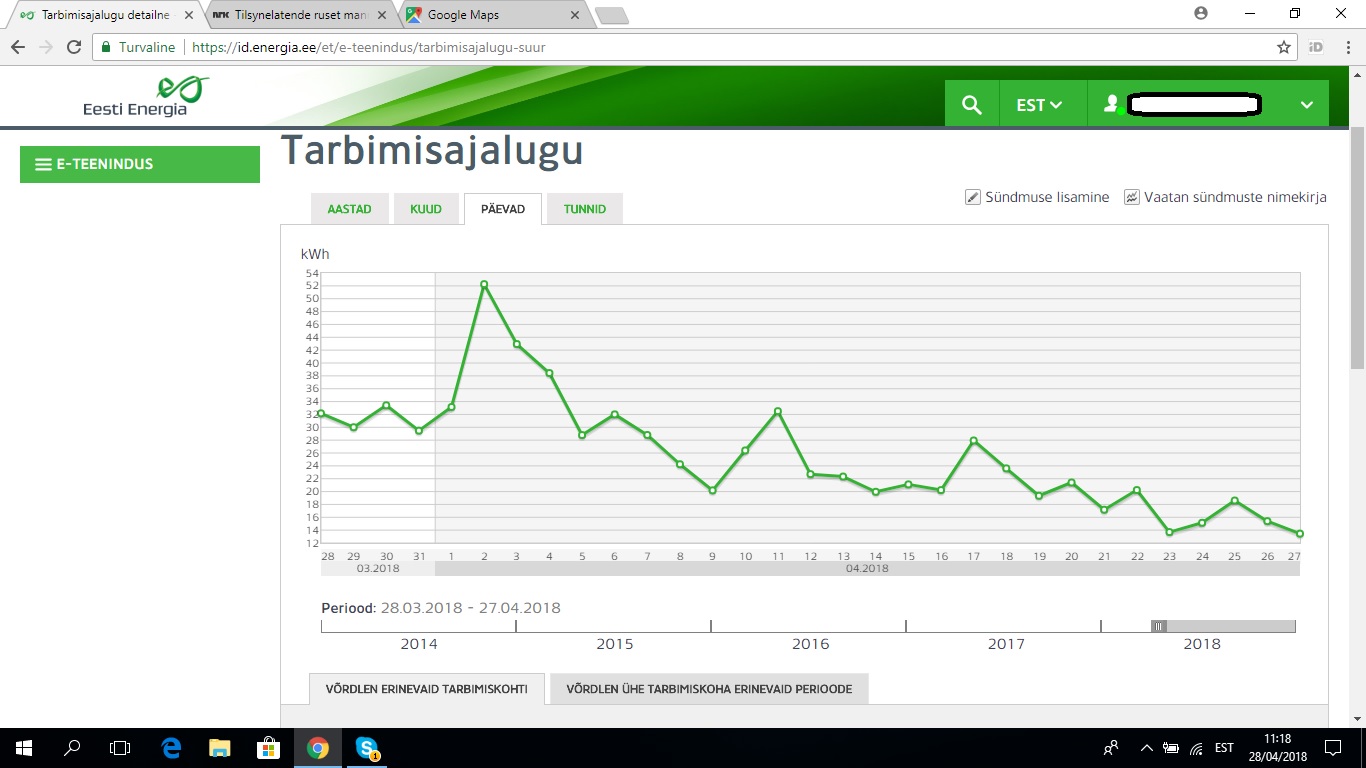Open Skype from the Windows taskbar
The width and height of the screenshot is (1366, 768).
point(367,747)
